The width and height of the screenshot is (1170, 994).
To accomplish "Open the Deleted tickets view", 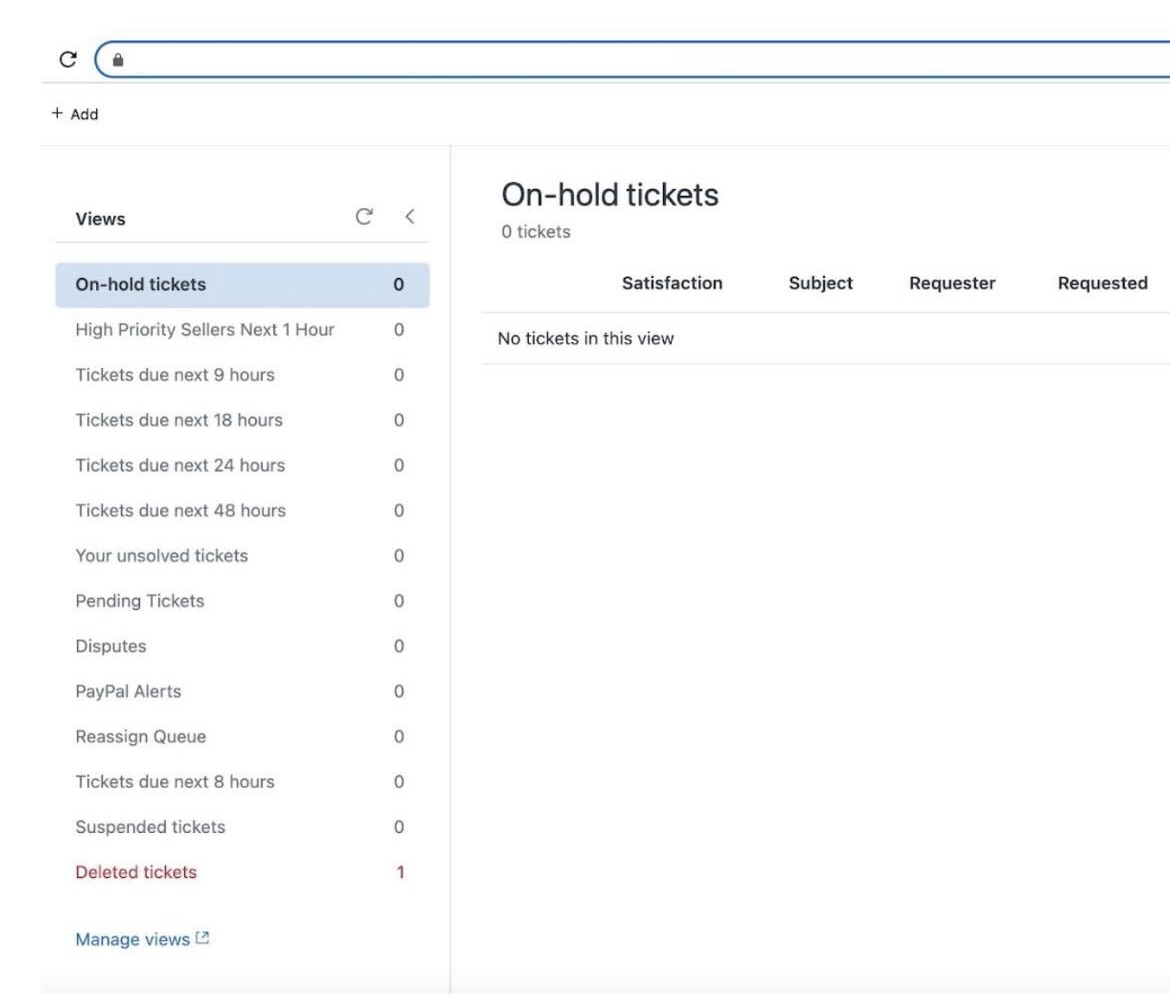I will (x=243, y=872).
